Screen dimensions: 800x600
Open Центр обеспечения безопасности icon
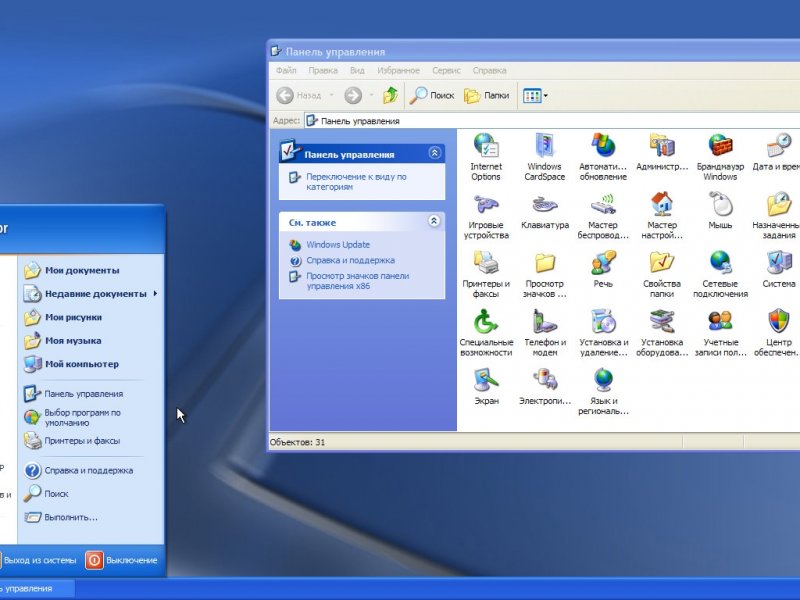coord(777,333)
